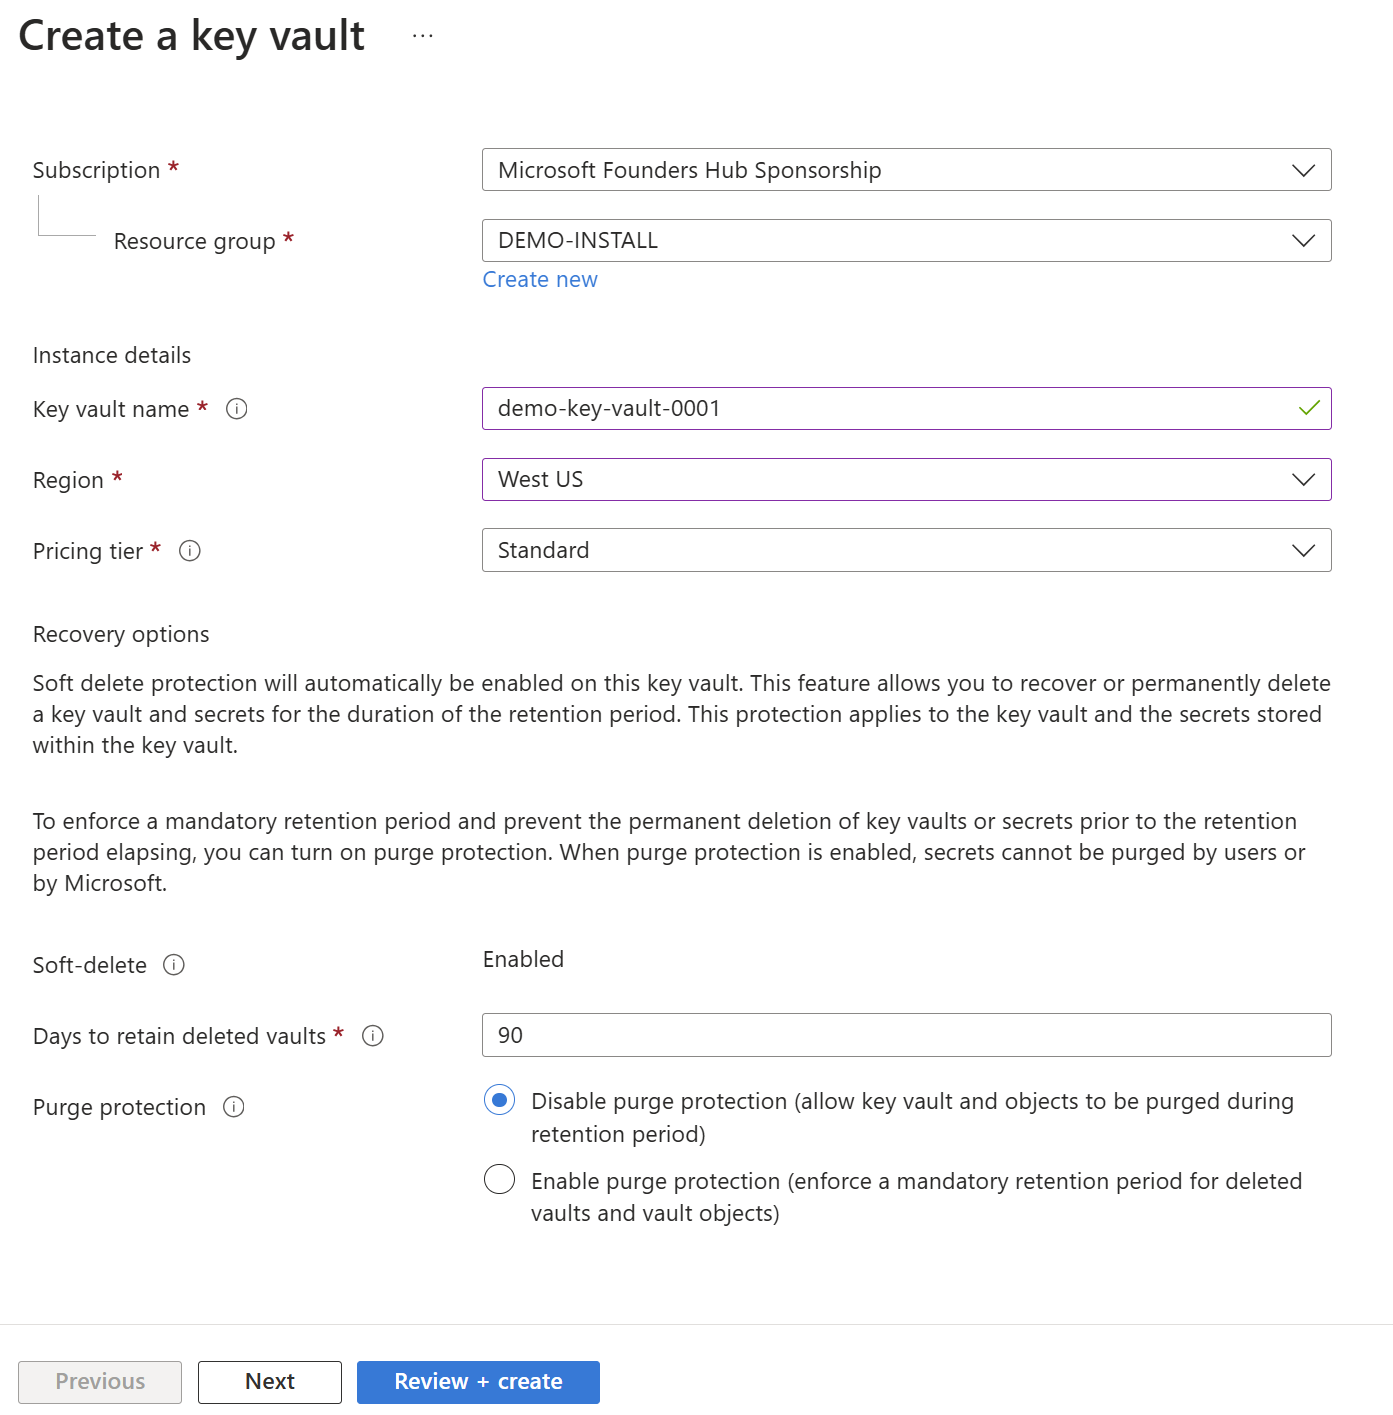Viewport: 1393px width, 1415px height.
Task: Click the Key vault name info icon
Action: click(237, 409)
